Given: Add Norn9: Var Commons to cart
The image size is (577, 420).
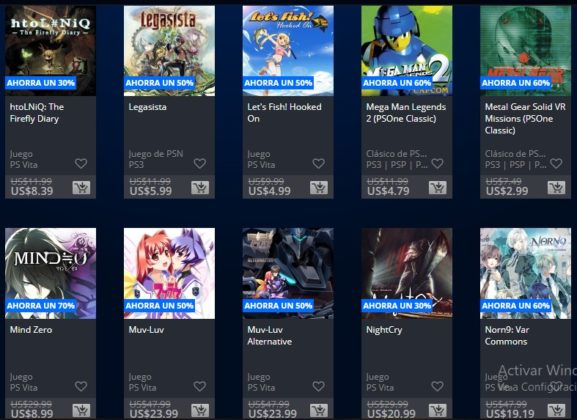Looking at the screenshot, I should pos(556,410).
